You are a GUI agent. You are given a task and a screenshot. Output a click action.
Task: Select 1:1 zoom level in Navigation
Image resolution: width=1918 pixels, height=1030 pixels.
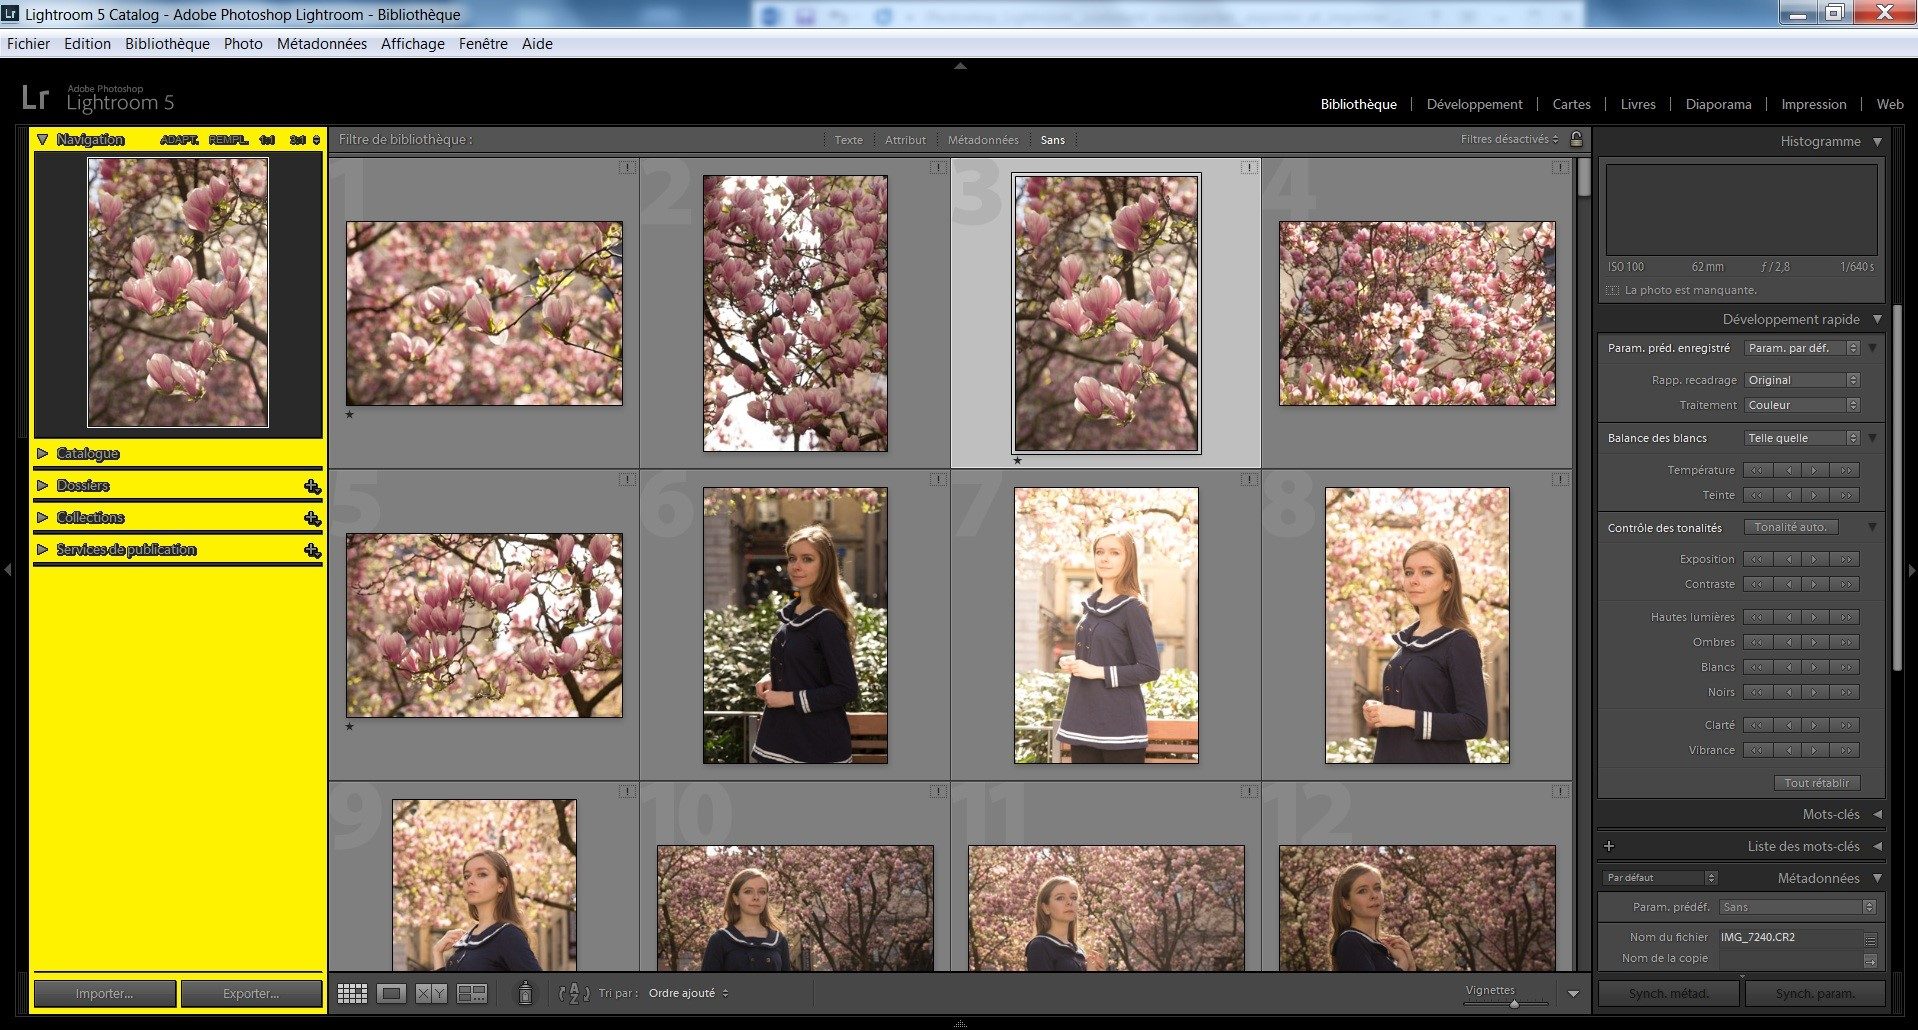pos(267,140)
